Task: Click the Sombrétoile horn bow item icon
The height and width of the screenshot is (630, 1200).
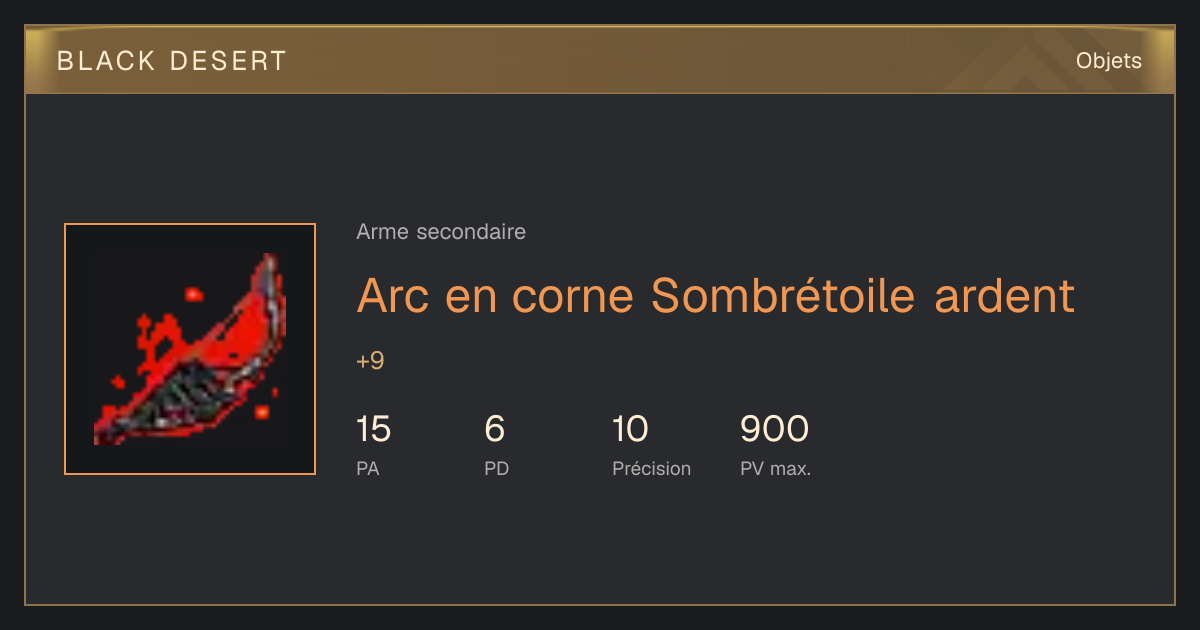Action: pyautogui.click(x=190, y=349)
